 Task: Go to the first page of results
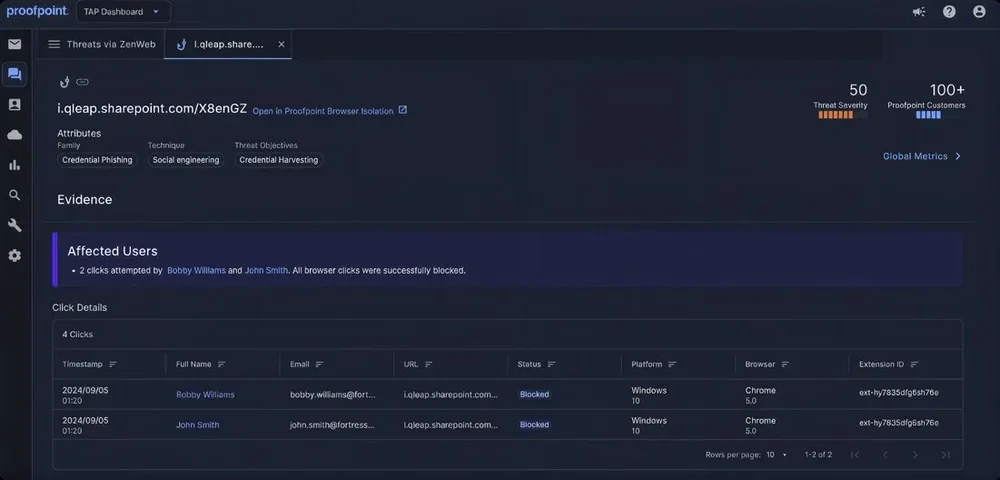855,455
